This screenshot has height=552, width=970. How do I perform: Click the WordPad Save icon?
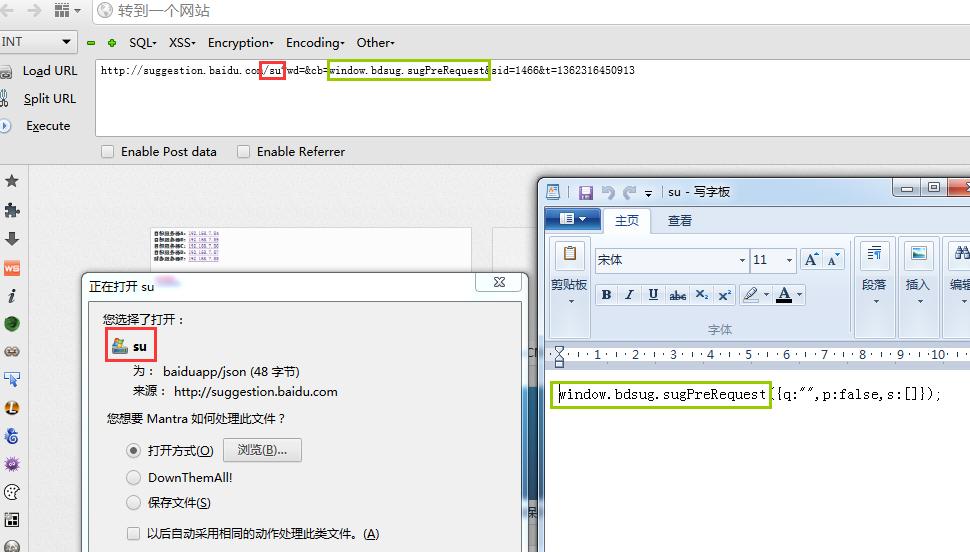(x=586, y=192)
